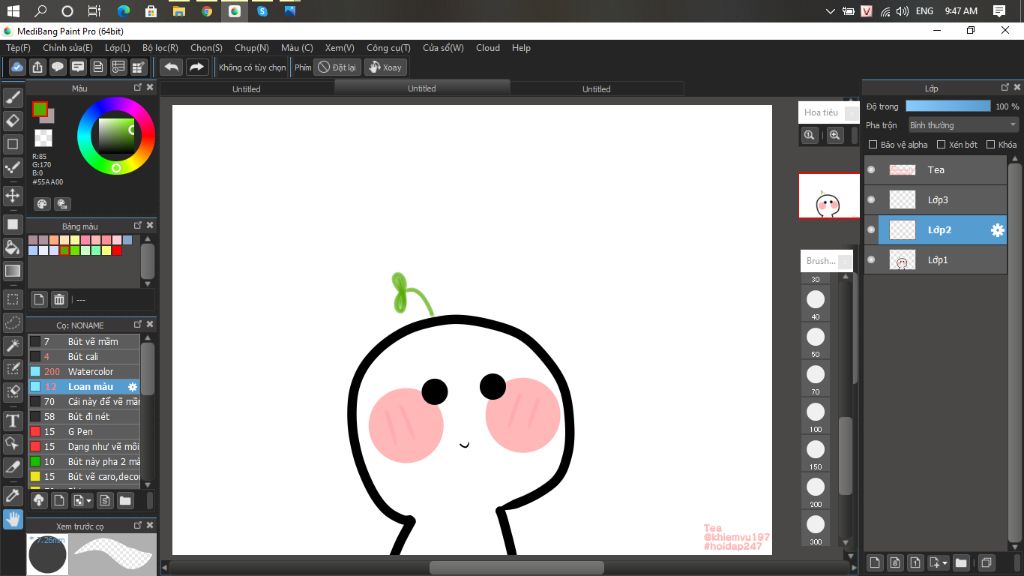
Task: Open the Xem(V) menu
Action: point(340,48)
